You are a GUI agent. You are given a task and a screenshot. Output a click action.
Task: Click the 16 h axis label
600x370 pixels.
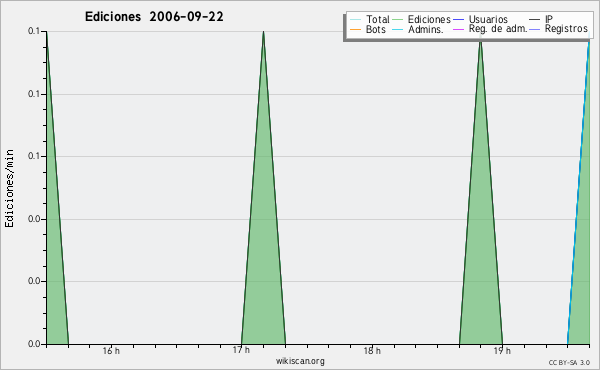click(111, 351)
